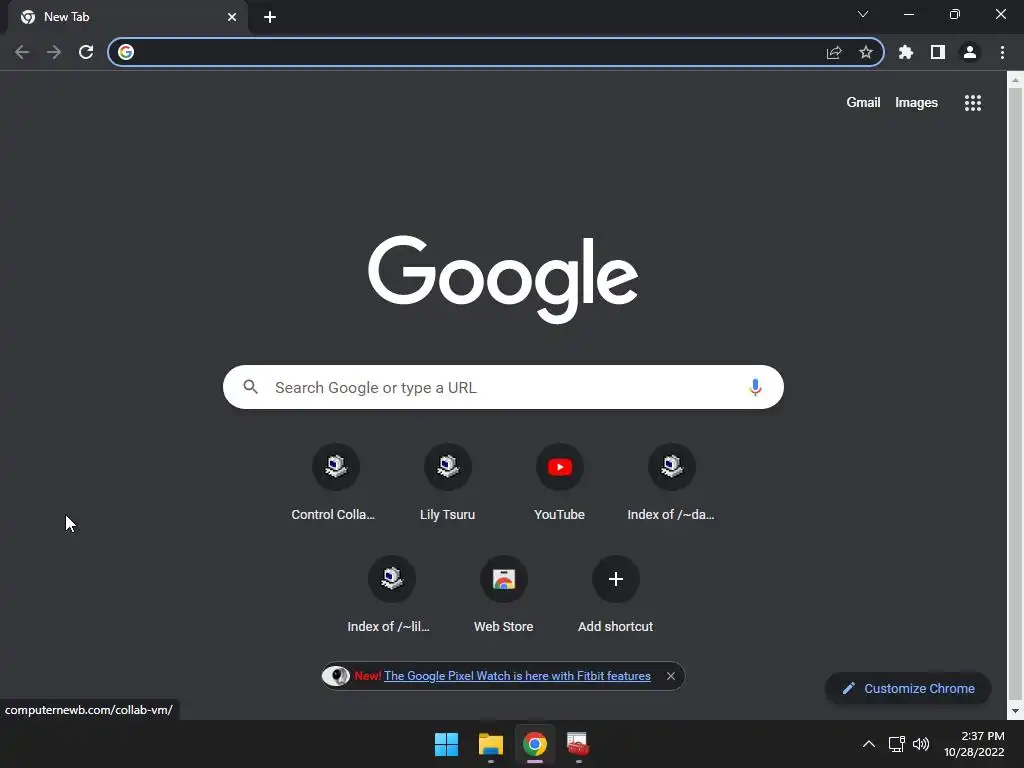Click Add shortcut plus button
The image size is (1024, 768).
[x=615, y=579]
